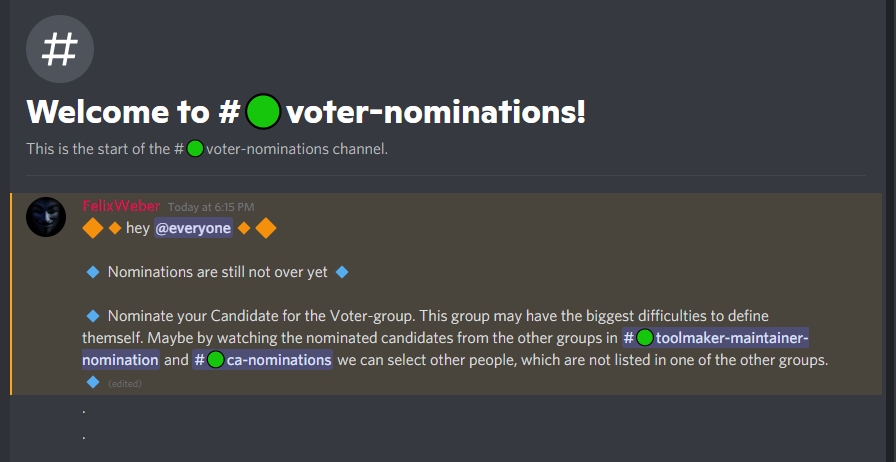This screenshot has width=896, height=462.
Task: Click the blue diamond before "Nominate your Candidate"
Action: coord(92,316)
